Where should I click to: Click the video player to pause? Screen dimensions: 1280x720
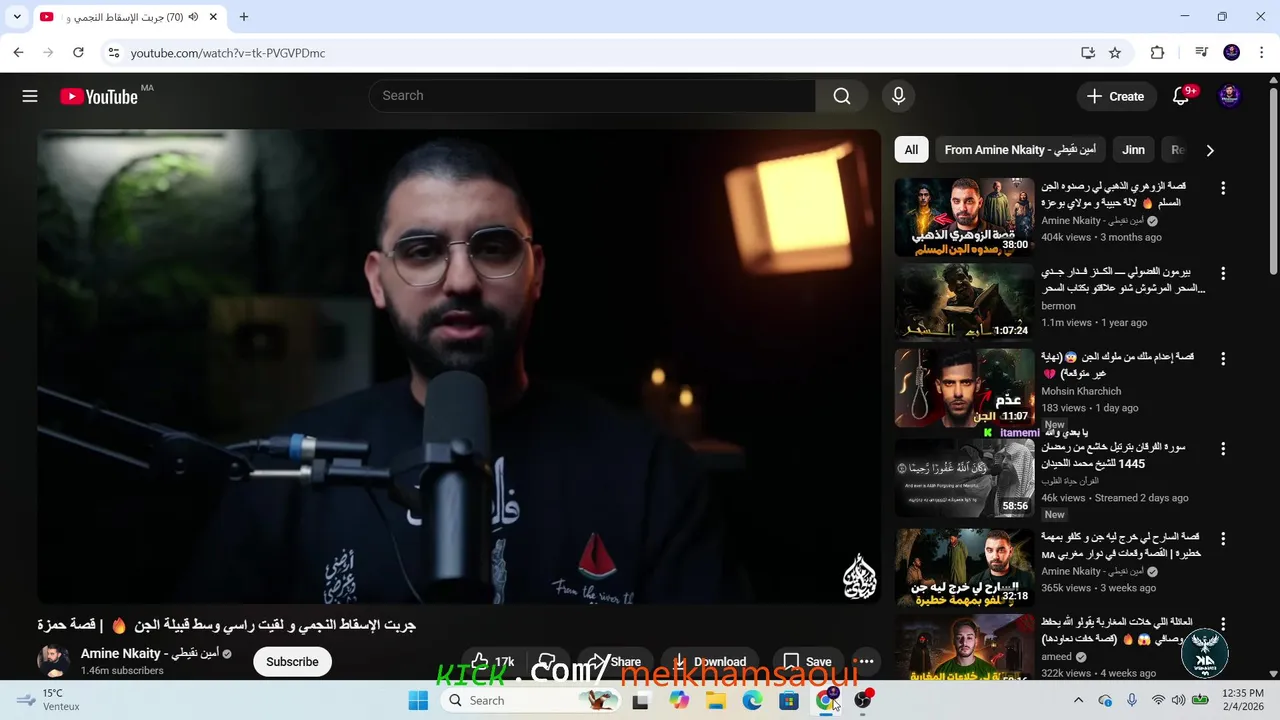[x=459, y=366]
